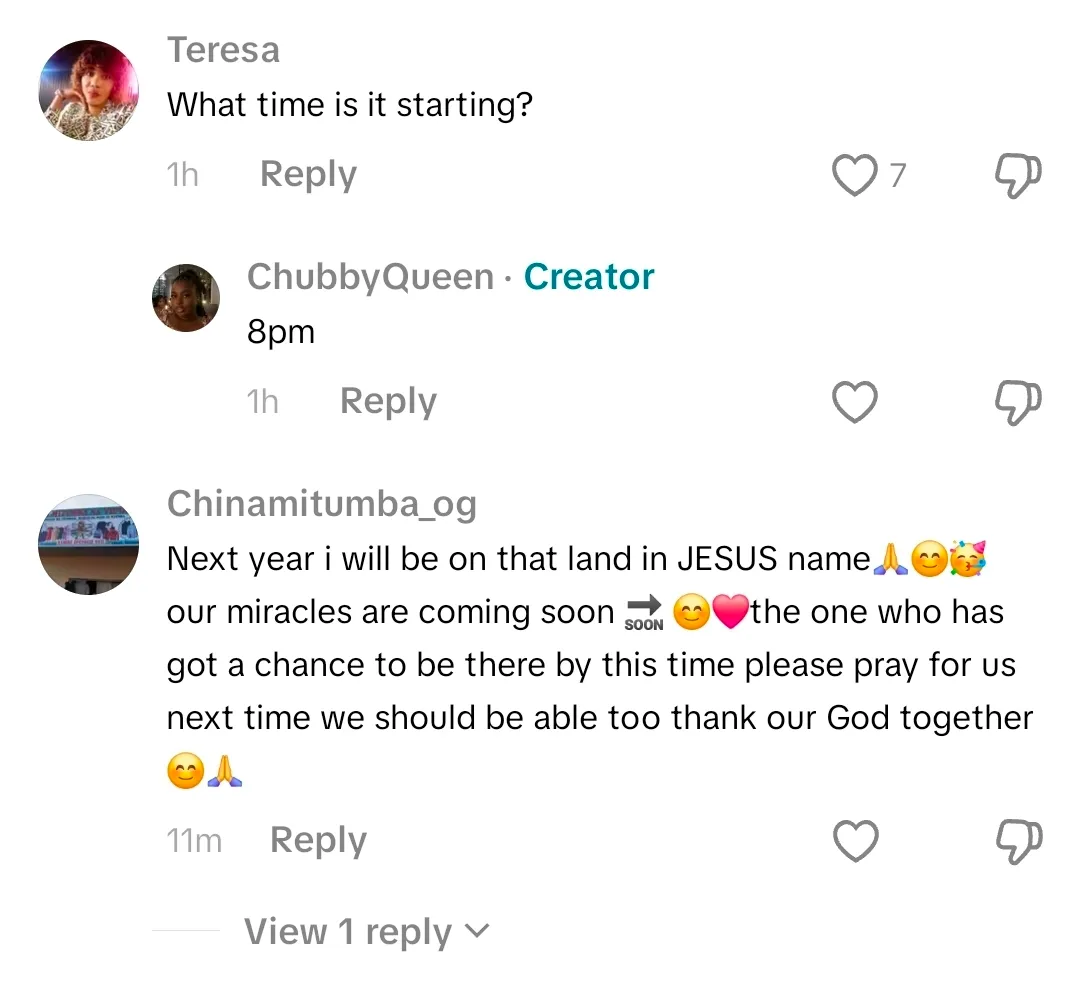This screenshot has width=1080, height=987.
Task: Reply to Chinamitumba_og's comment
Action: coord(318,841)
